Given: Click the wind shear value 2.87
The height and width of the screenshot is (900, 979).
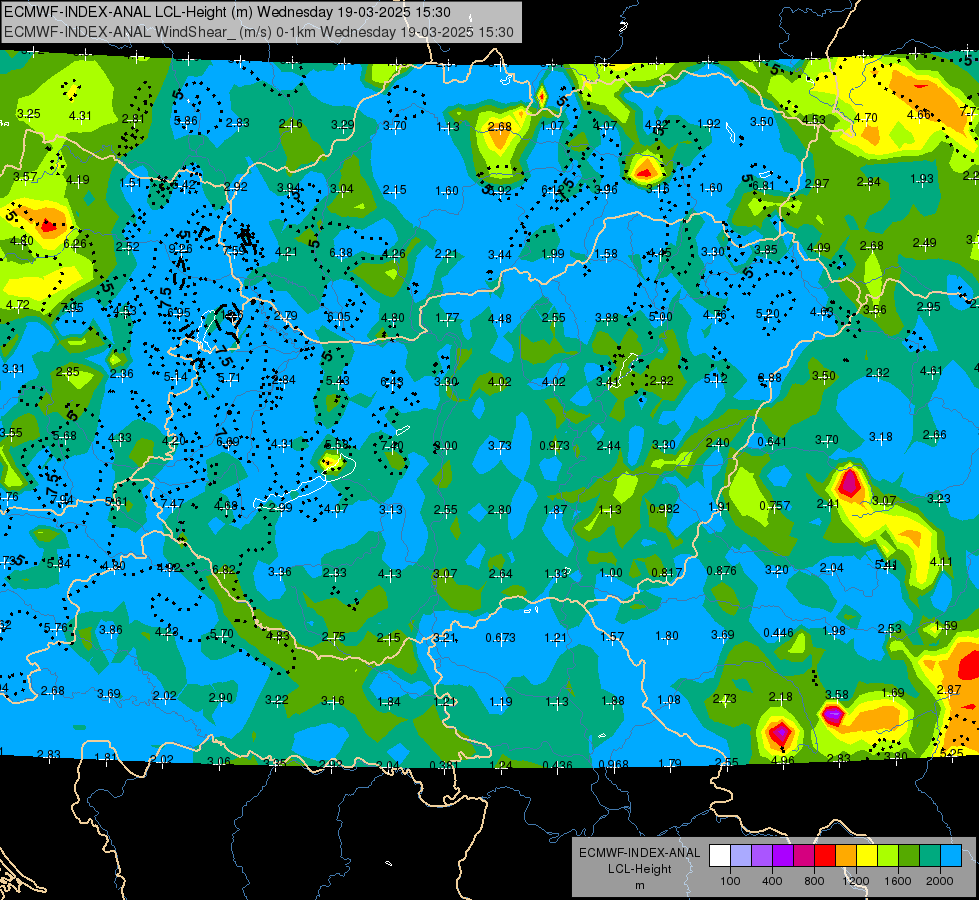Looking at the screenshot, I should click(x=948, y=690).
